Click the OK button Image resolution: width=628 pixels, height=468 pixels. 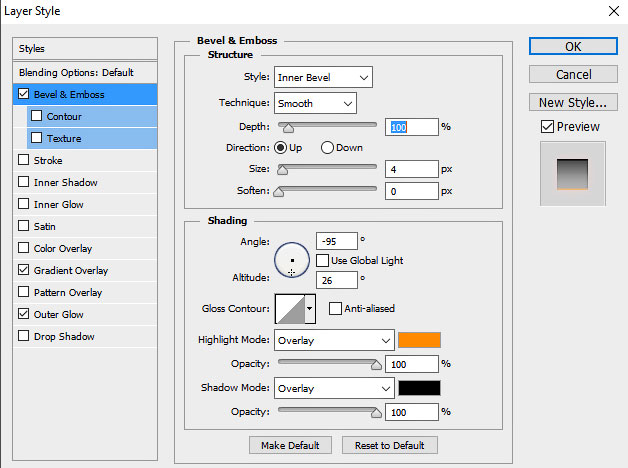click(x=573, y=46)
